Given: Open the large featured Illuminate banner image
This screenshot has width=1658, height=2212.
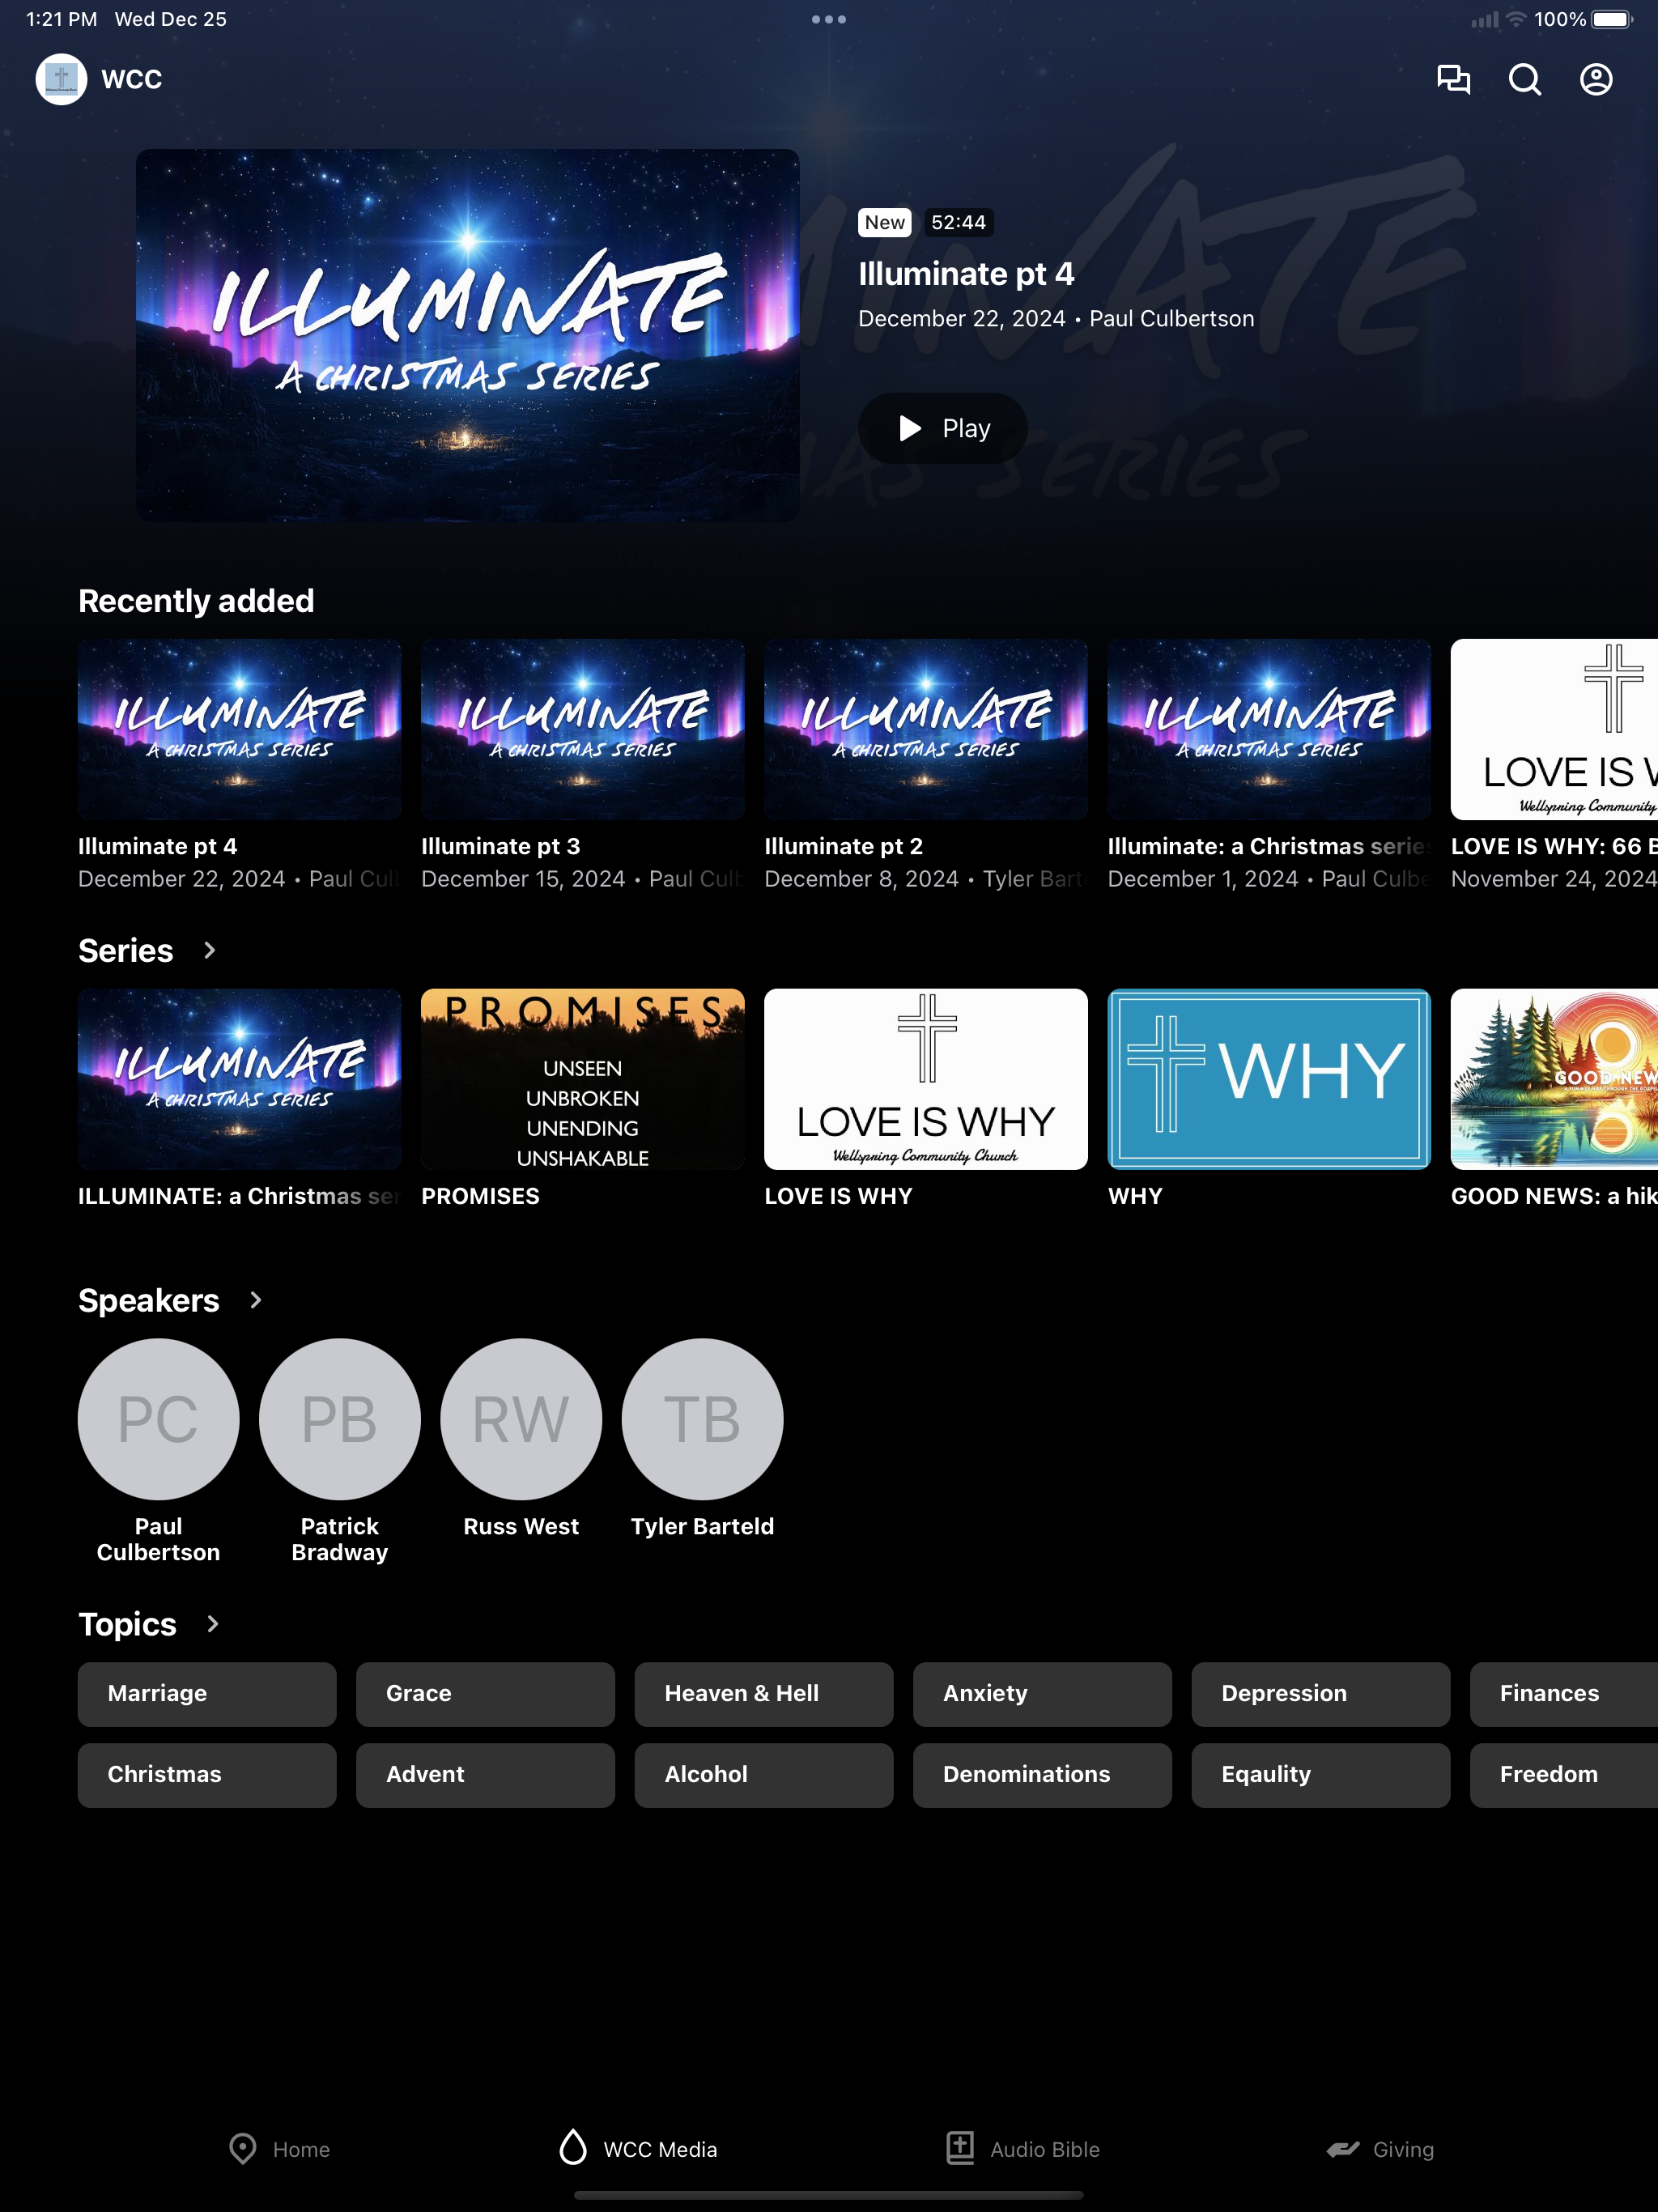Looking at the screenshot, I should (x=468, y=335).
